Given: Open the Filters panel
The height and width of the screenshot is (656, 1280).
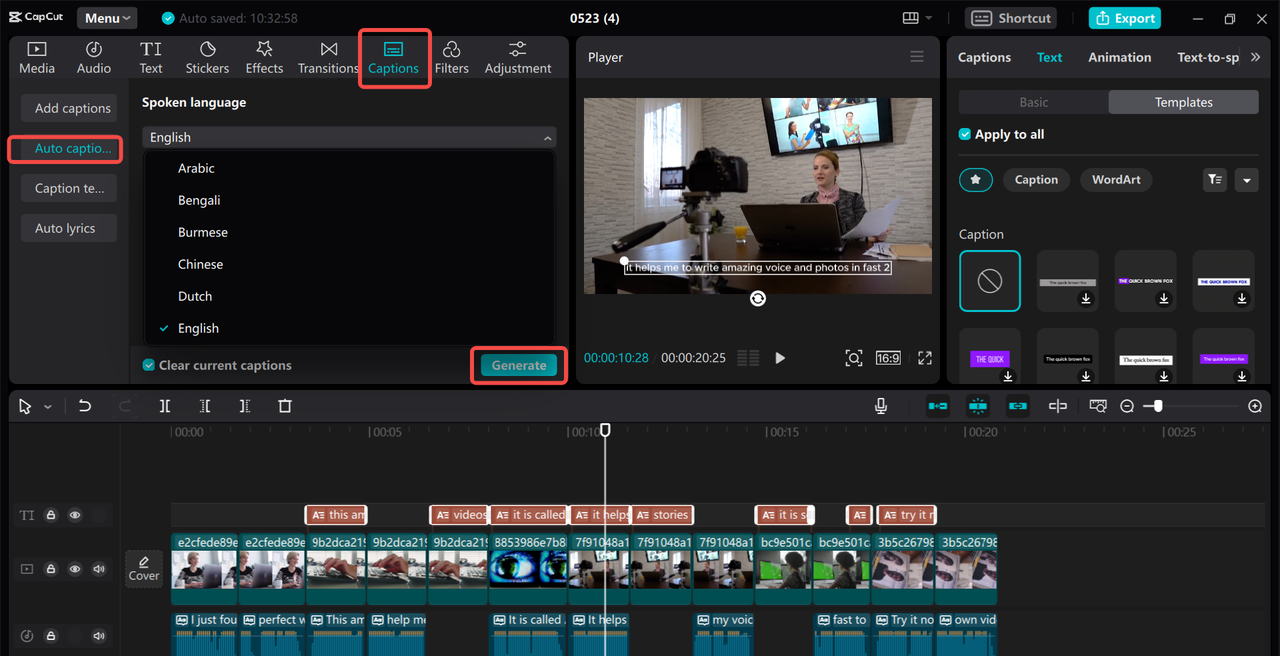Looking at the screenshot, I should [x=452, y=58].
